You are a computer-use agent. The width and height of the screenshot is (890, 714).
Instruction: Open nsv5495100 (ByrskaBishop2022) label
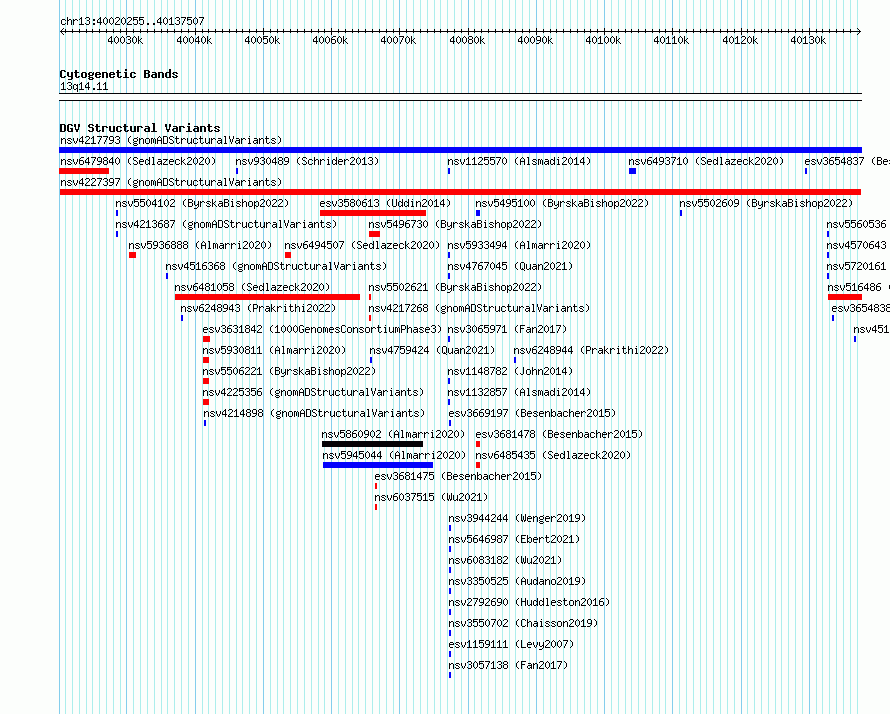562,203
